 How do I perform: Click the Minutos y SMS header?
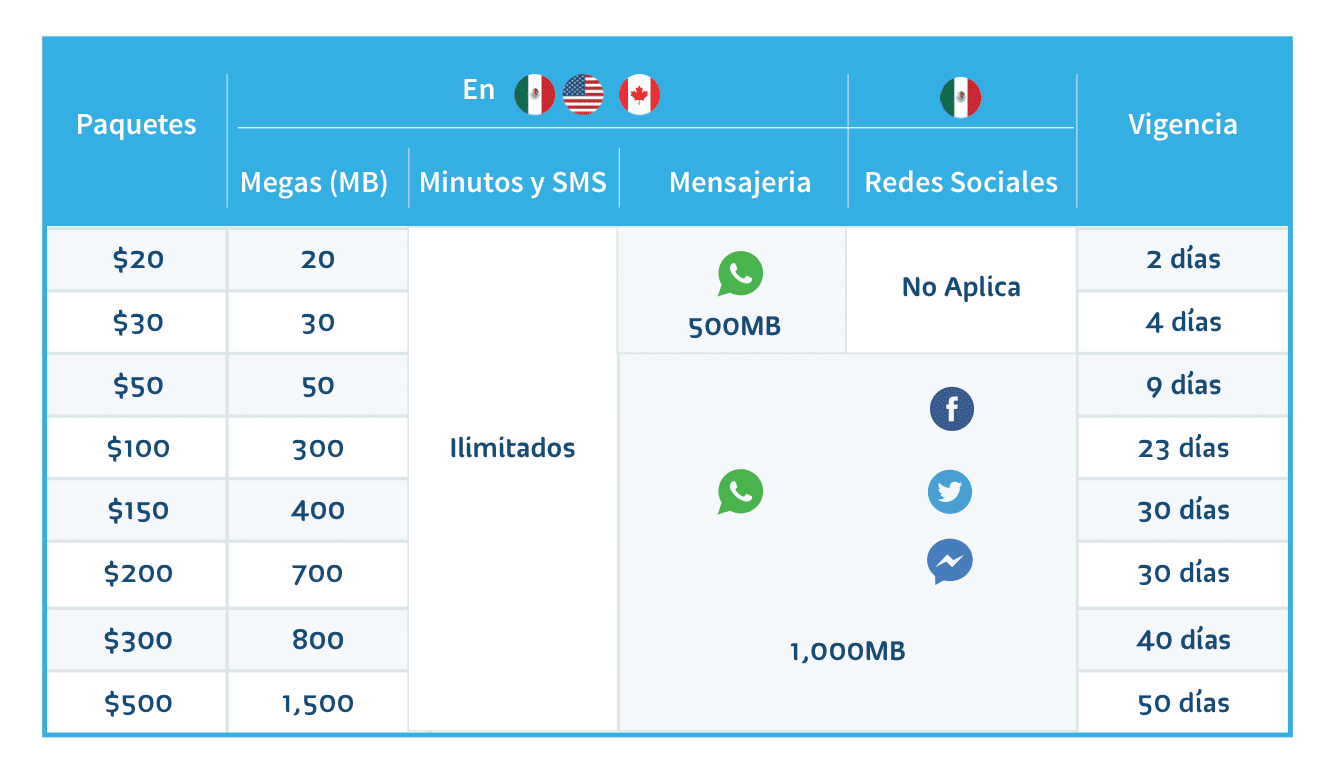click(x=513, y=183)
